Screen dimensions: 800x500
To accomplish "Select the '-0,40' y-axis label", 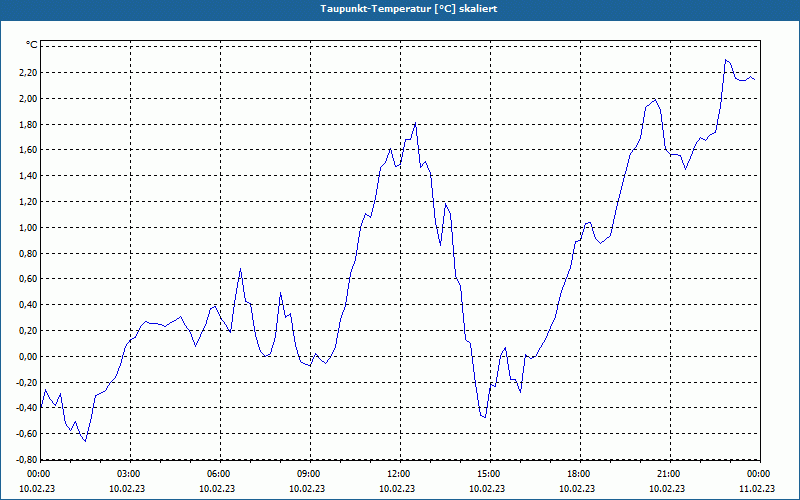I will click(28, 408).
